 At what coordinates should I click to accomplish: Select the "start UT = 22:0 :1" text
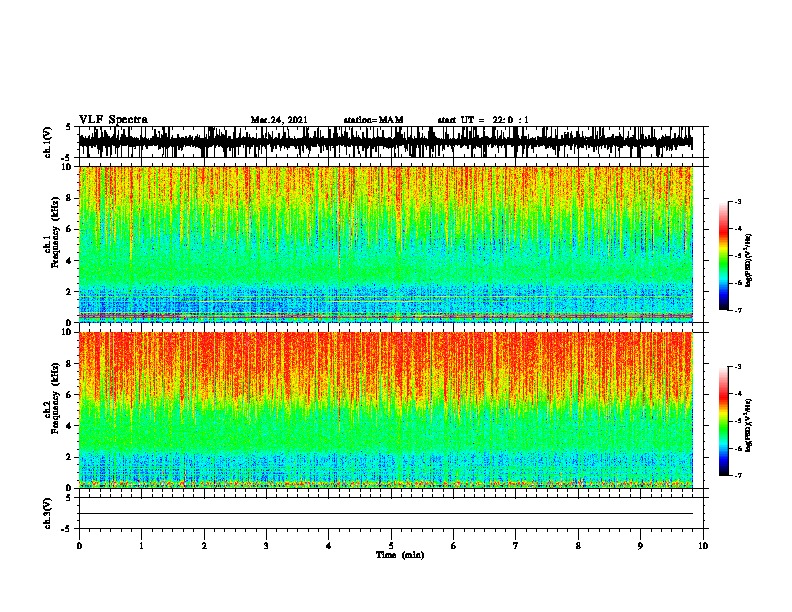(x=483, y=120)
